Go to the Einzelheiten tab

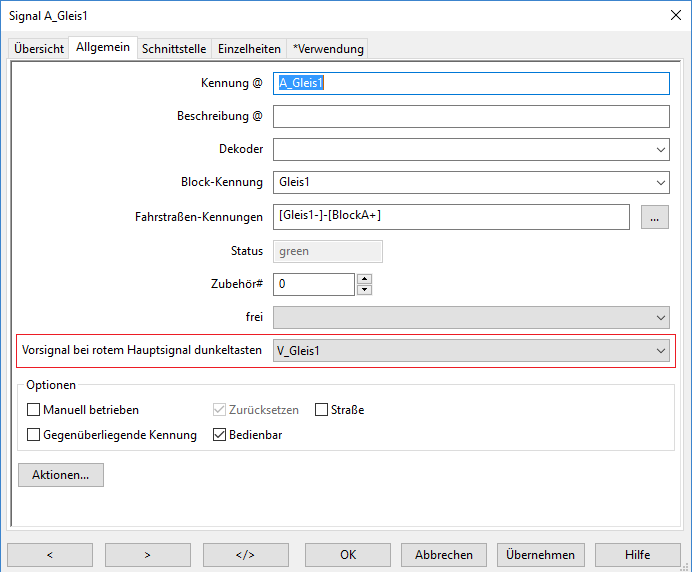pos(249,48)
